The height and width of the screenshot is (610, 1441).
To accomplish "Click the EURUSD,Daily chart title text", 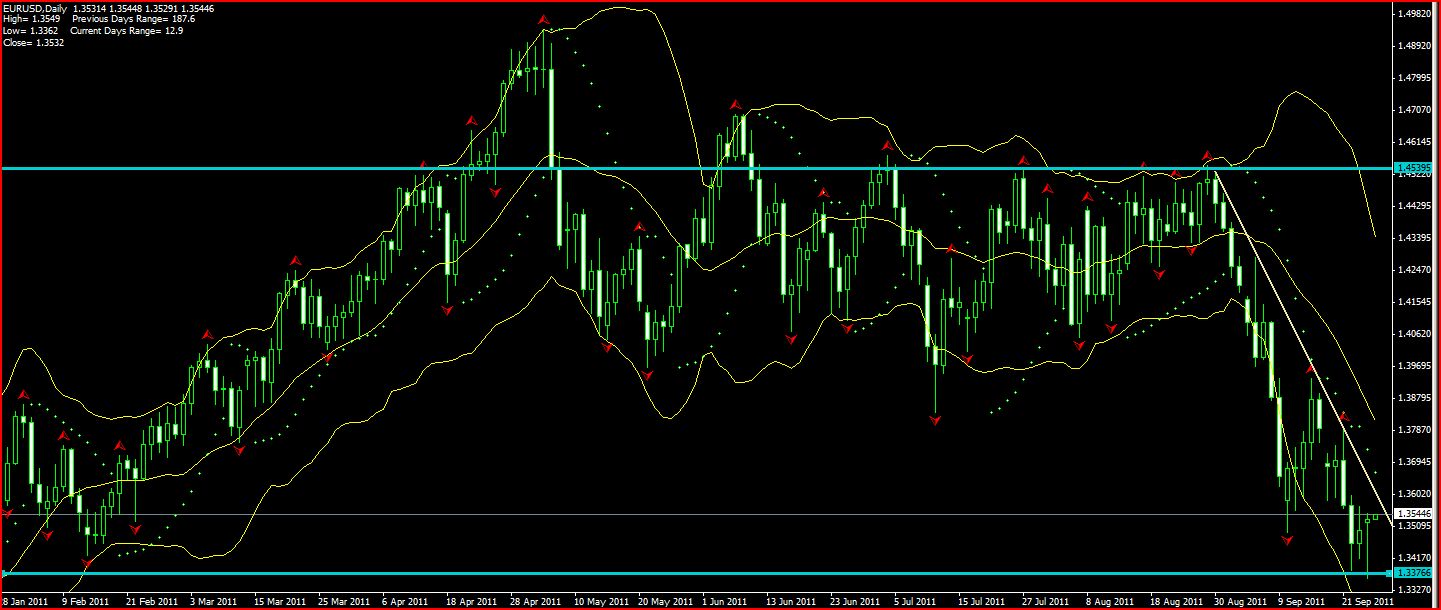I will click(x=34, y=8).
